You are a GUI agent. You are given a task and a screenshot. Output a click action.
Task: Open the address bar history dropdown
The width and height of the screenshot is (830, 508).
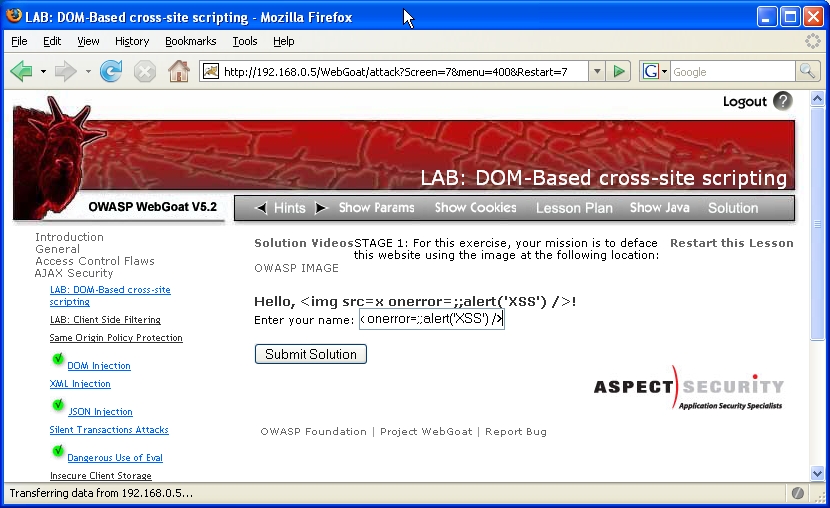(x=597, y=71)
